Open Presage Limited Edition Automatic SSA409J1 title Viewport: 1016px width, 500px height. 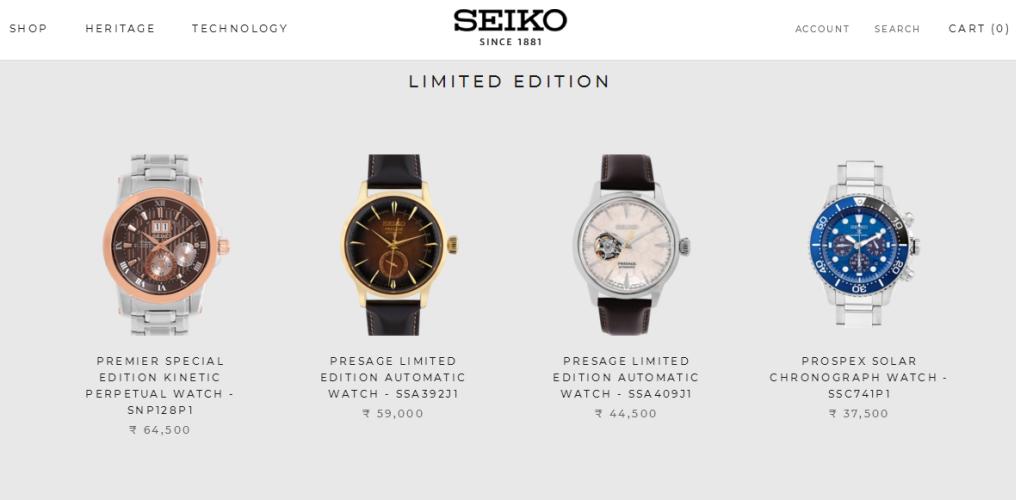pyautogui.click(x=626, y=377)
